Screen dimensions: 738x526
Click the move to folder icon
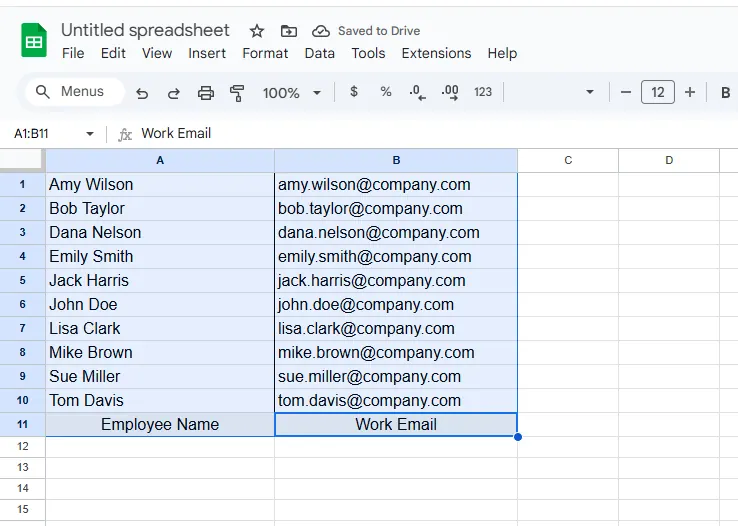pos(289,31)
